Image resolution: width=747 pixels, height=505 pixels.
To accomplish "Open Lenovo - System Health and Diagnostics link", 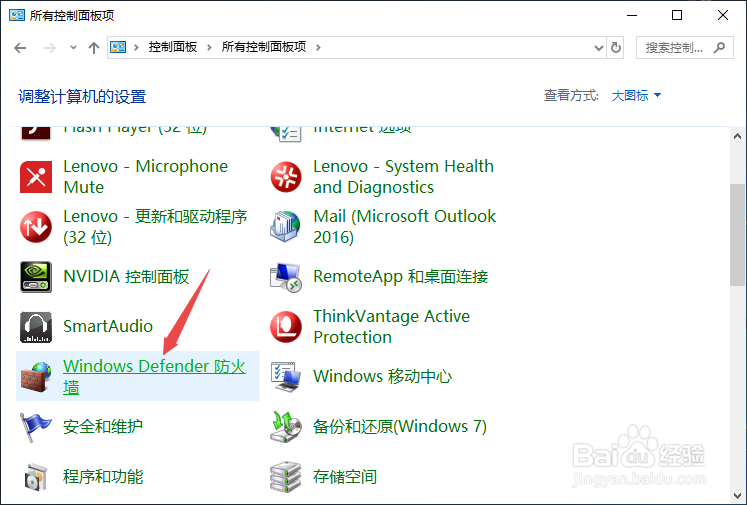I will tap(403, 177).
